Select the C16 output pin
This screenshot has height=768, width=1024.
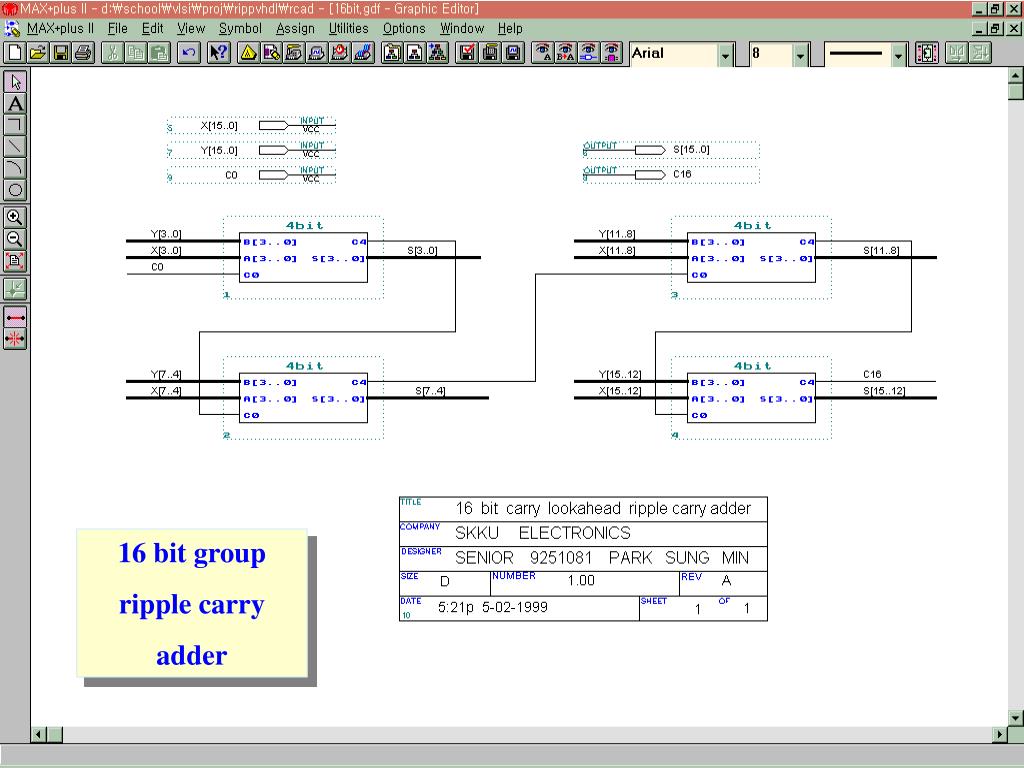click(671, 174)
